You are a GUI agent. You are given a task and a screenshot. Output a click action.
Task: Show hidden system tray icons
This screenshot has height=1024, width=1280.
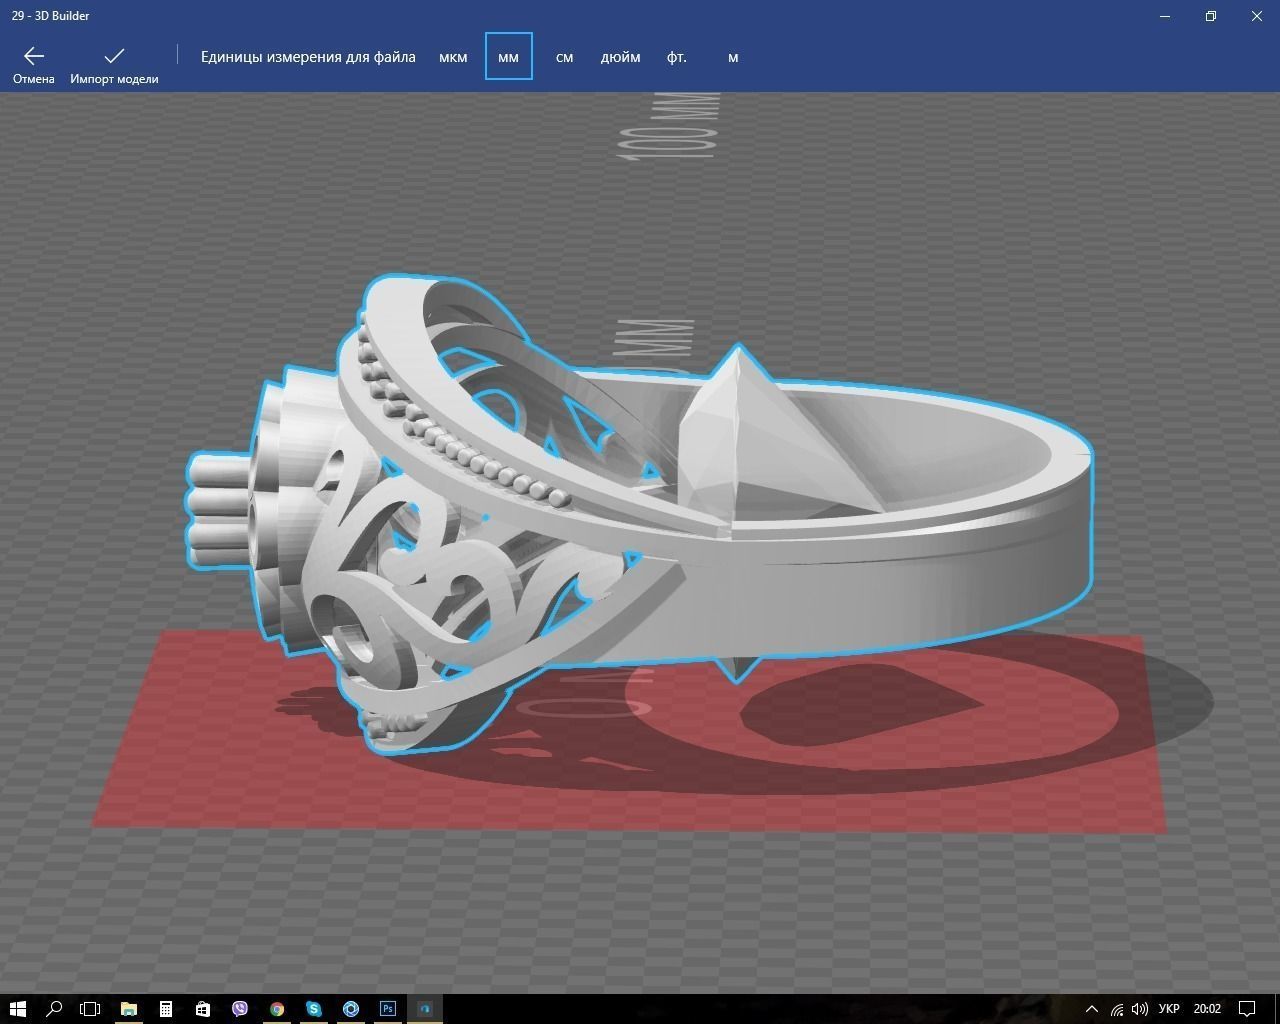point(1092,1009)
